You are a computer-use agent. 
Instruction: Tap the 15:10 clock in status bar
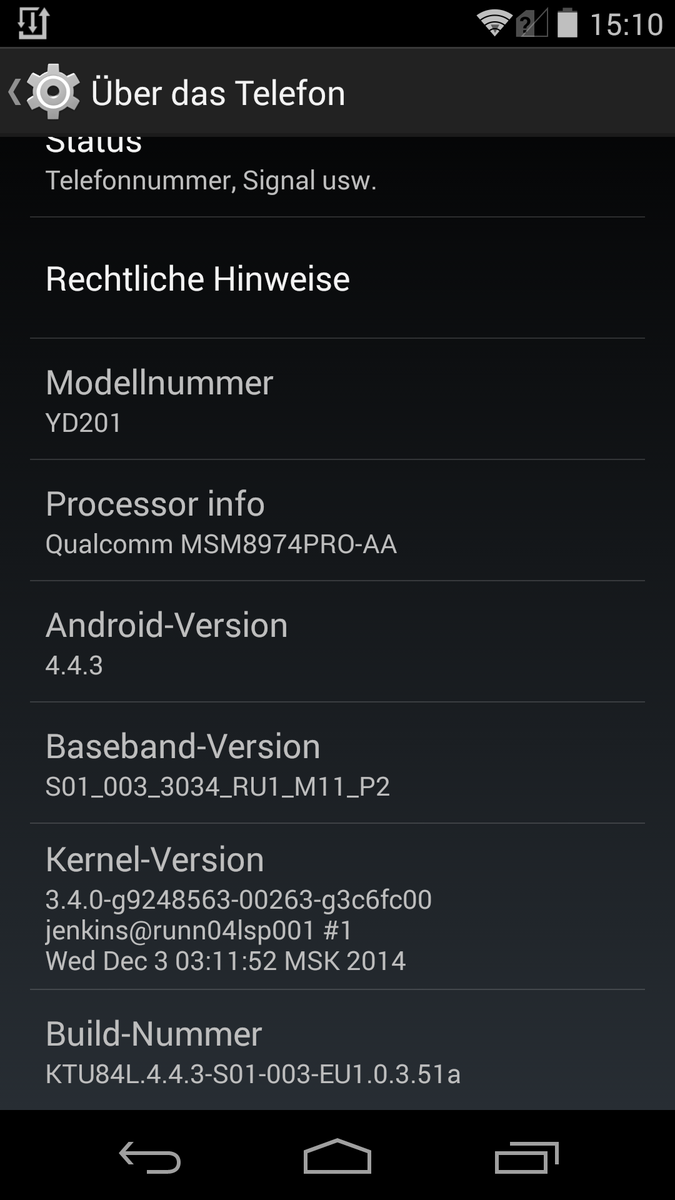tap(626, 24)
